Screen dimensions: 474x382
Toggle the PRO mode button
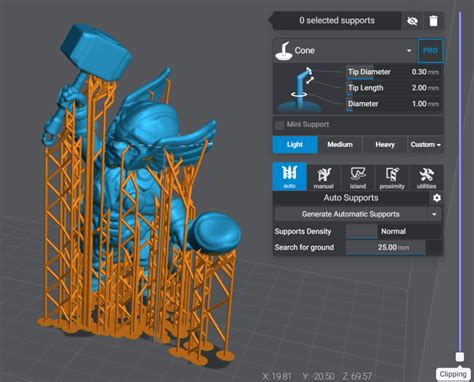(x=430, y=51)
